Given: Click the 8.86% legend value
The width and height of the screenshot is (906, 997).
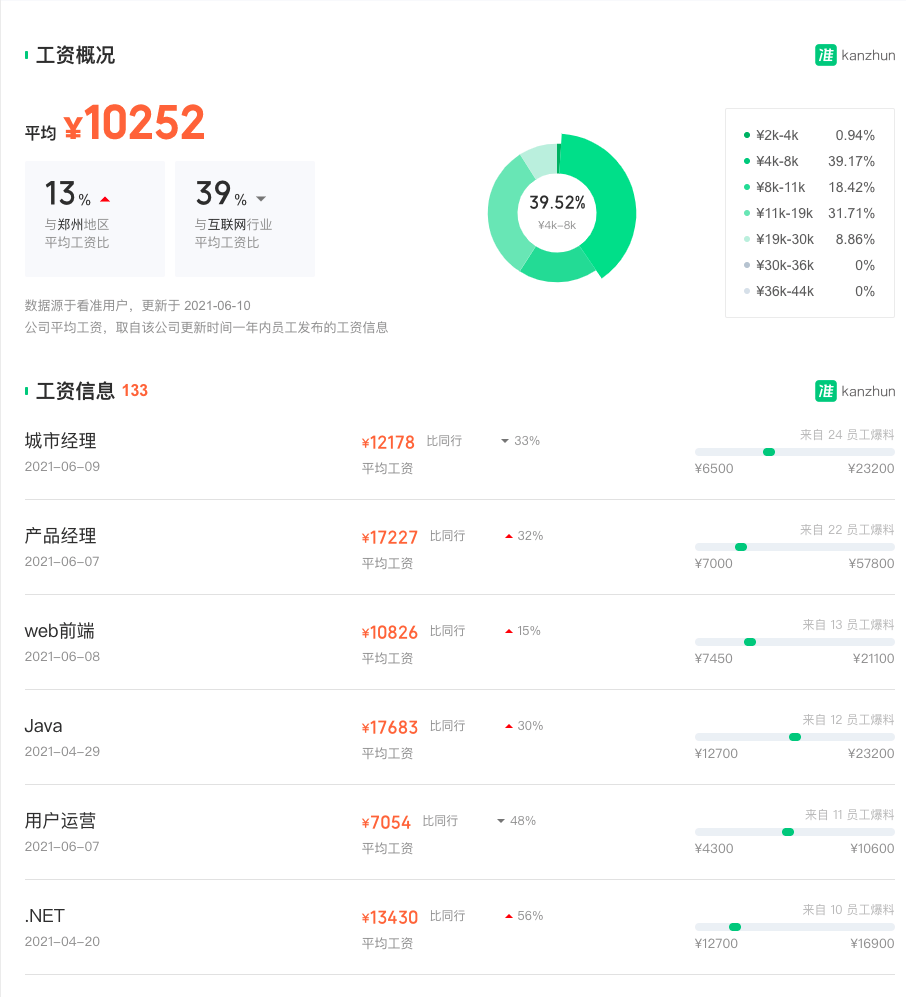Looking at the screenshot, I should [x=855, y=240].
